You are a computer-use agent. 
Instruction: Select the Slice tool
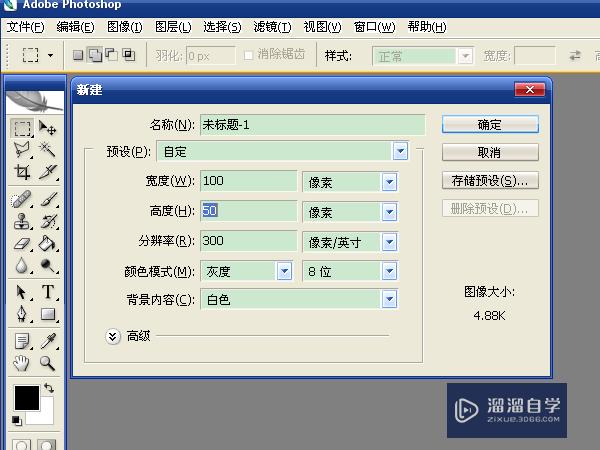pyautogui.click(x=47, y=172)
